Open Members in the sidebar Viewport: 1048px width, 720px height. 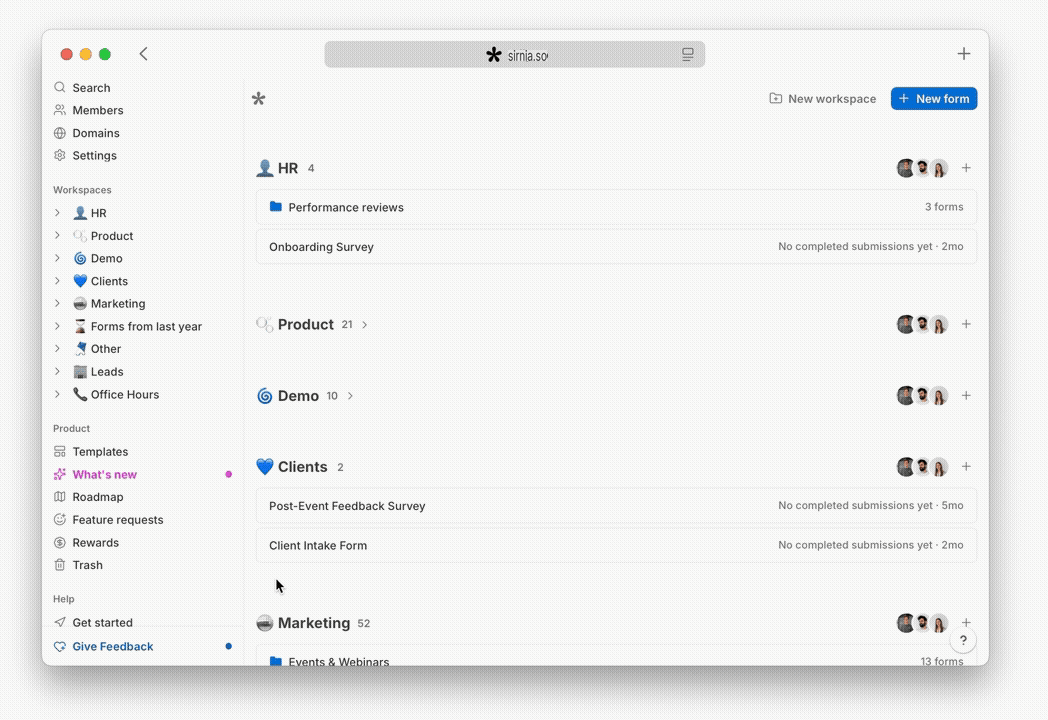(x=98, y=110)
